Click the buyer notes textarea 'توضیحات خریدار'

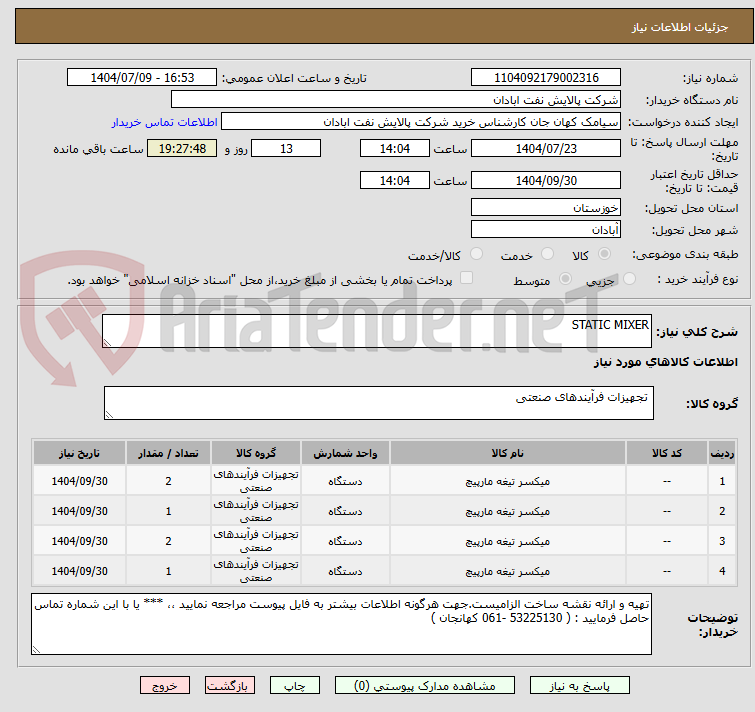[x=341, y=624]
